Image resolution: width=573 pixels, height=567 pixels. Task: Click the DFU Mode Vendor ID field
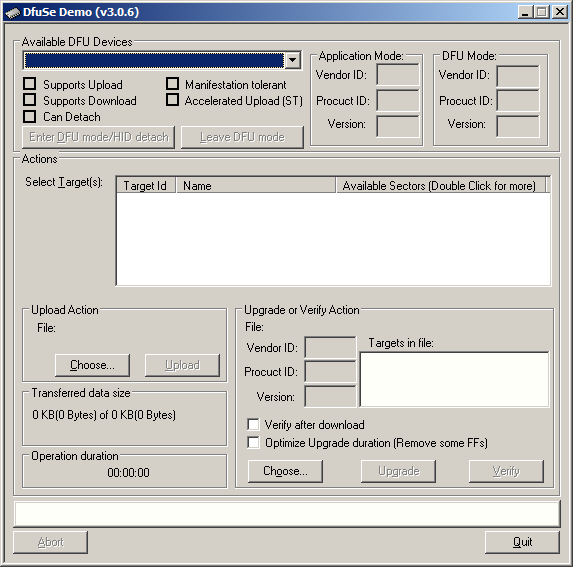pyautogui.click(x=518, y=76)
